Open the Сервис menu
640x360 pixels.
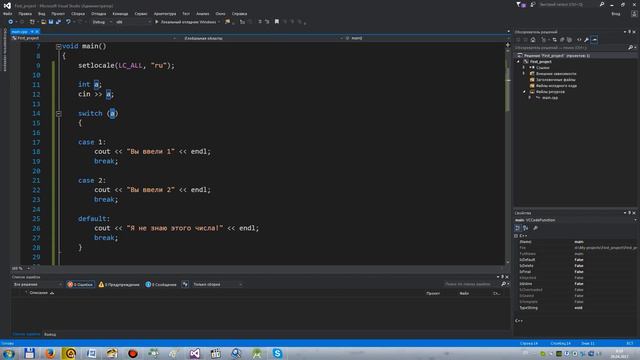pyautogui.click(x=141, y=13)
